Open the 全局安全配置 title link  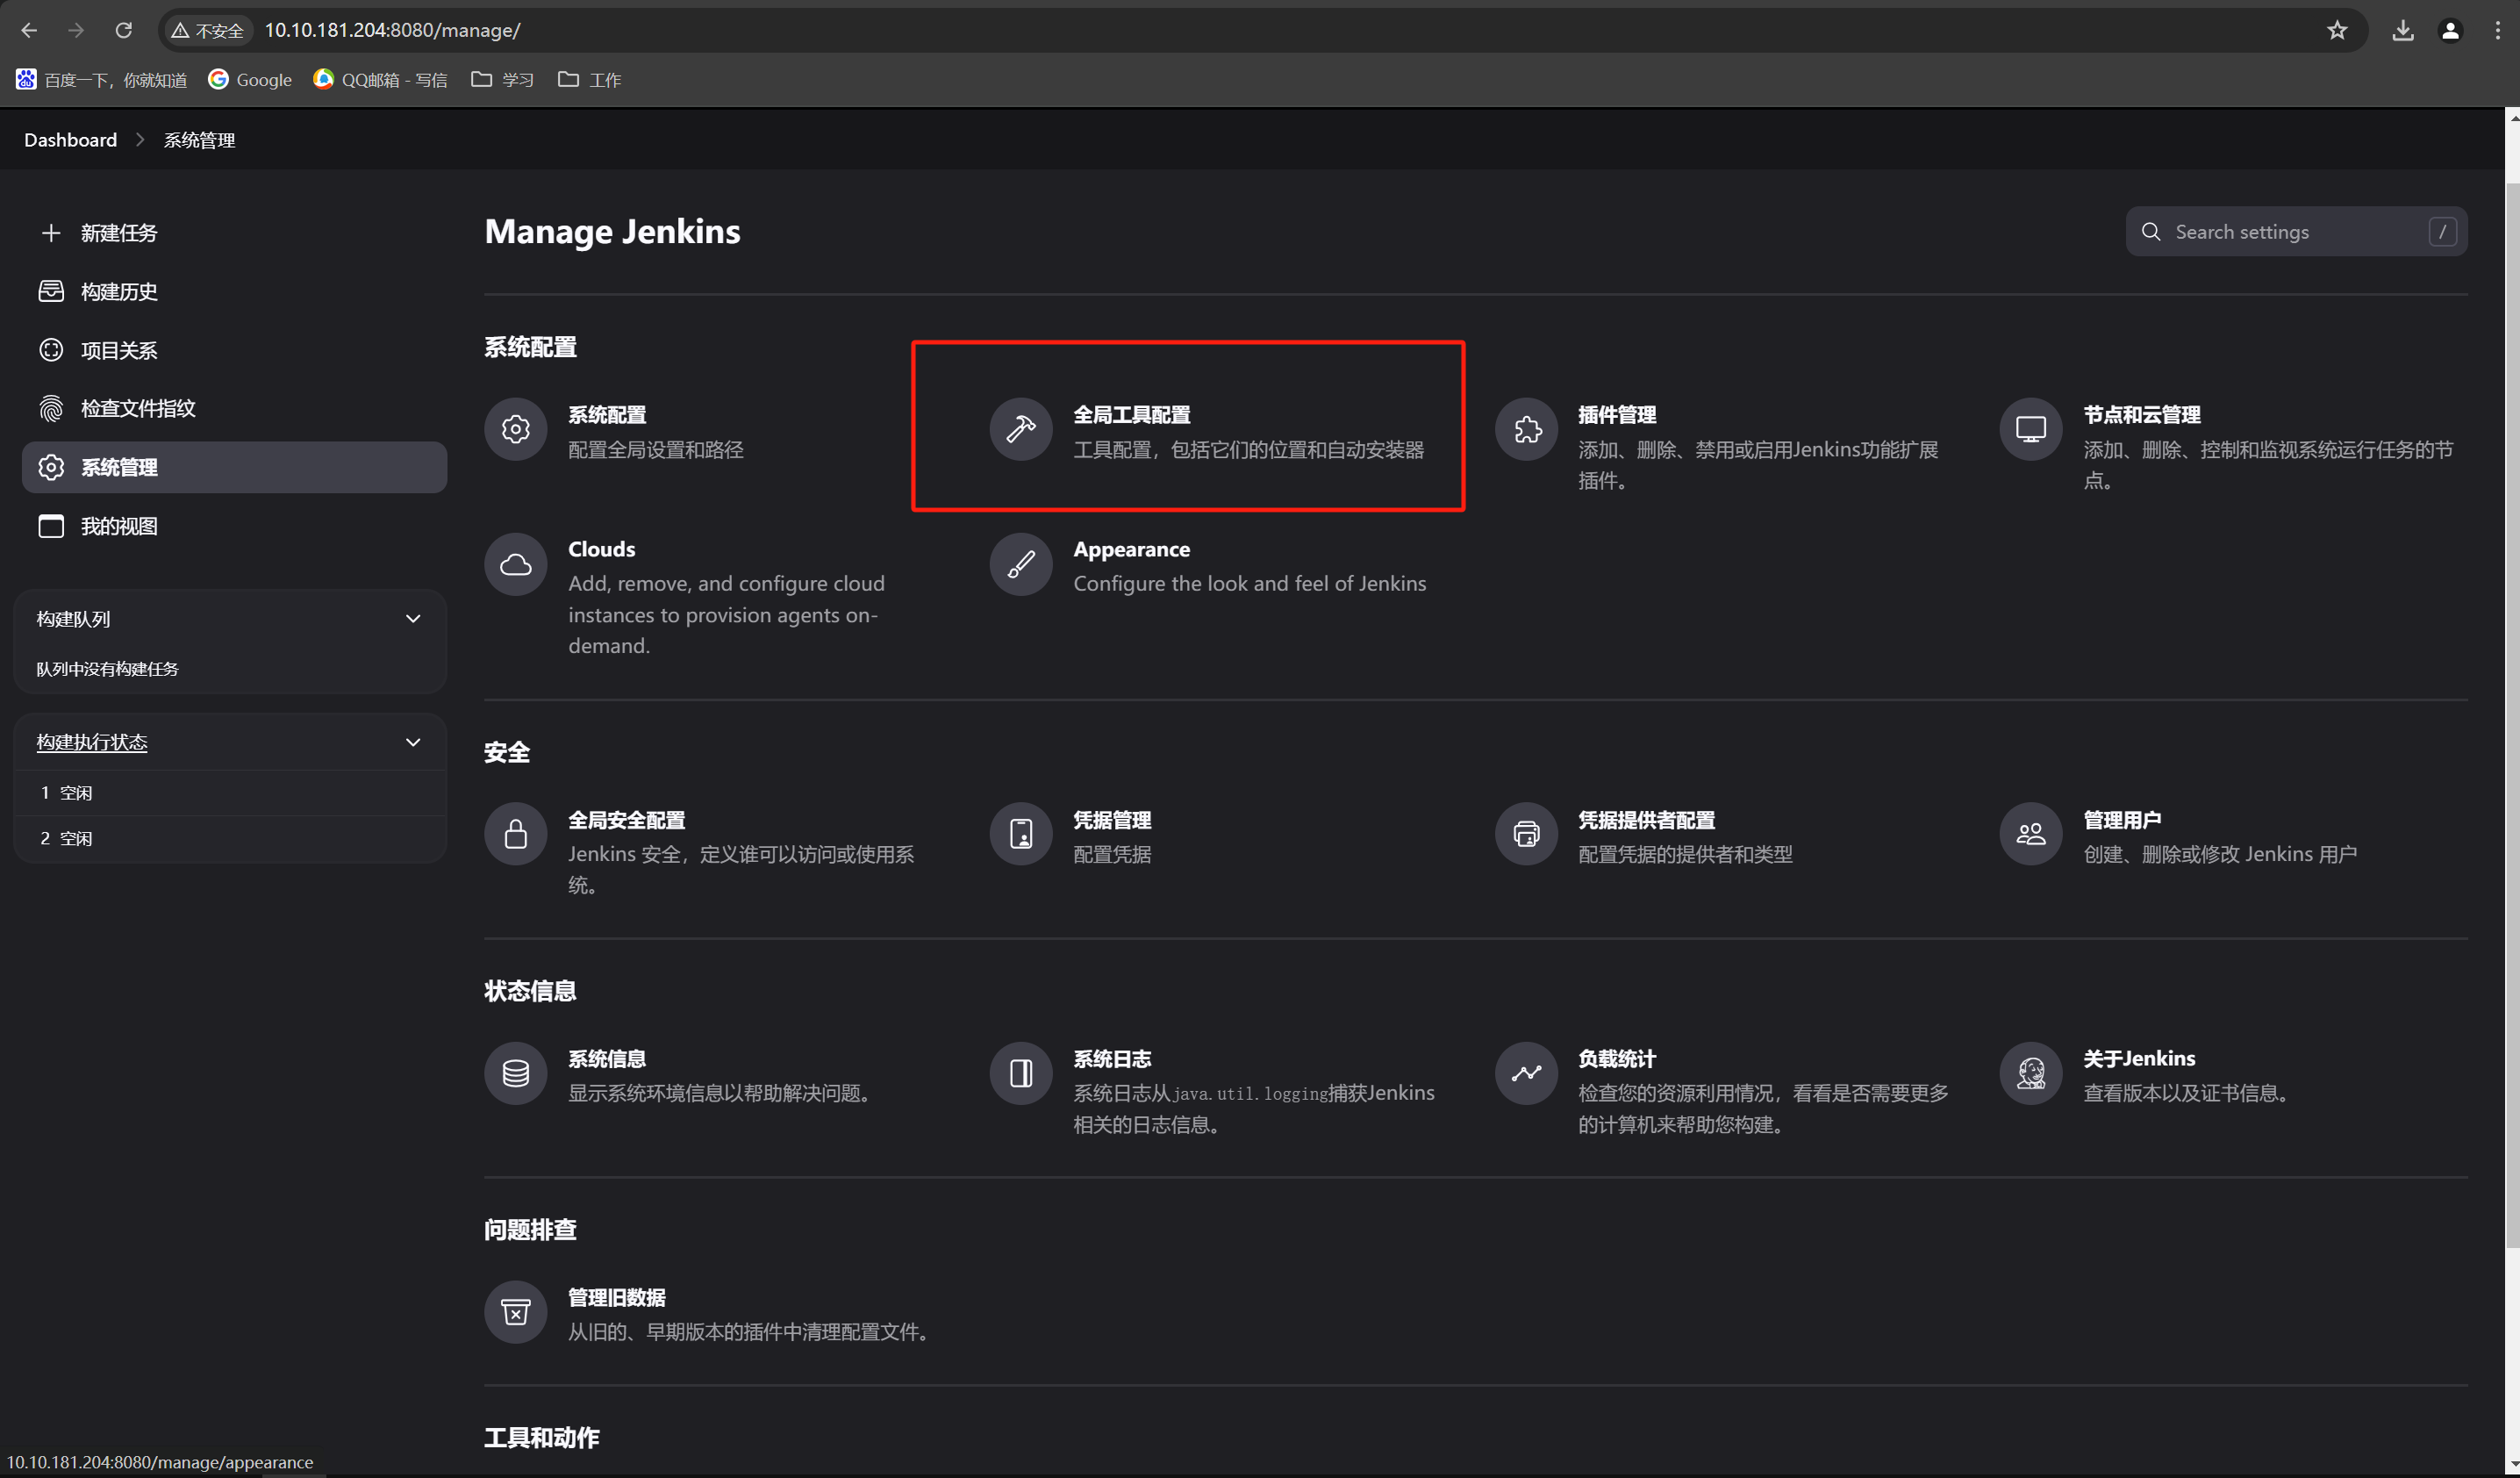pyautogui.click(x=626, y=820)
